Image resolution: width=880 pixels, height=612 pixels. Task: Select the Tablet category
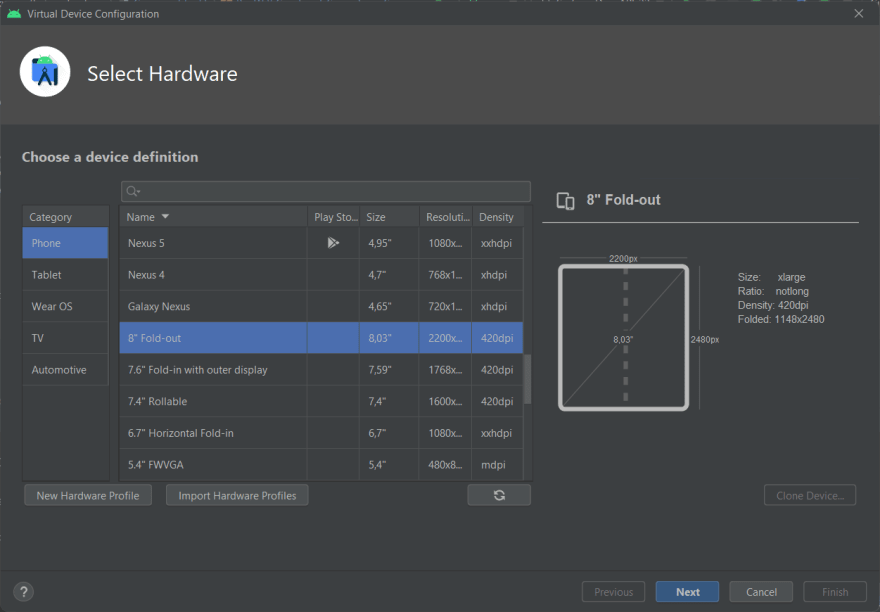pyautogui.click(x=65, y=275)
